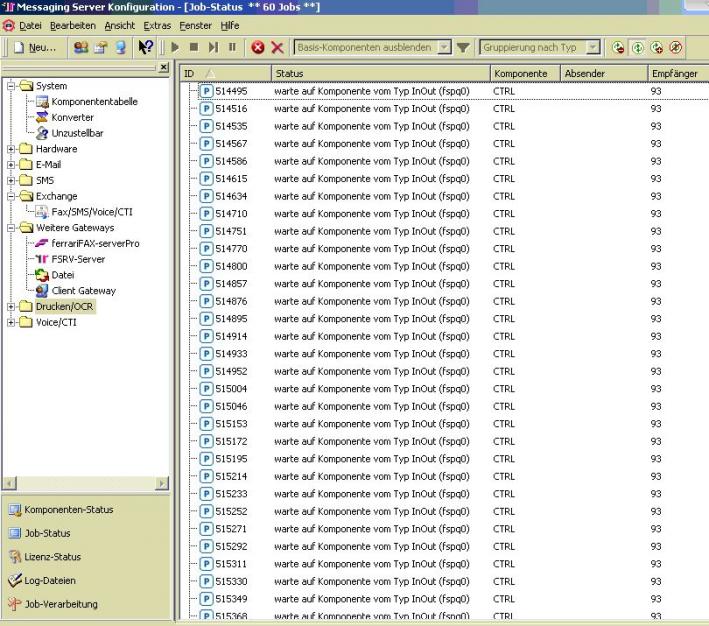709x626 pixels.
Task: Select ferrariFAX-serverPro gateway
Action: [95, 243]
